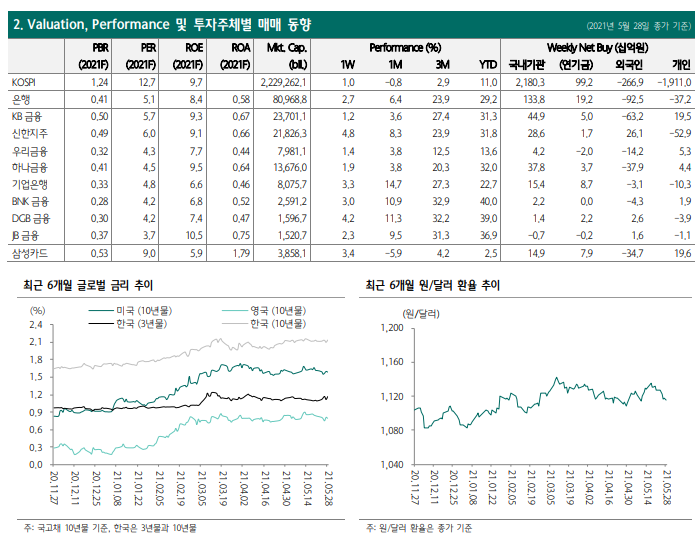This screenshot has width=699, height=539.
Task: Click the Performance (%) header
Action: click(405, 48)
